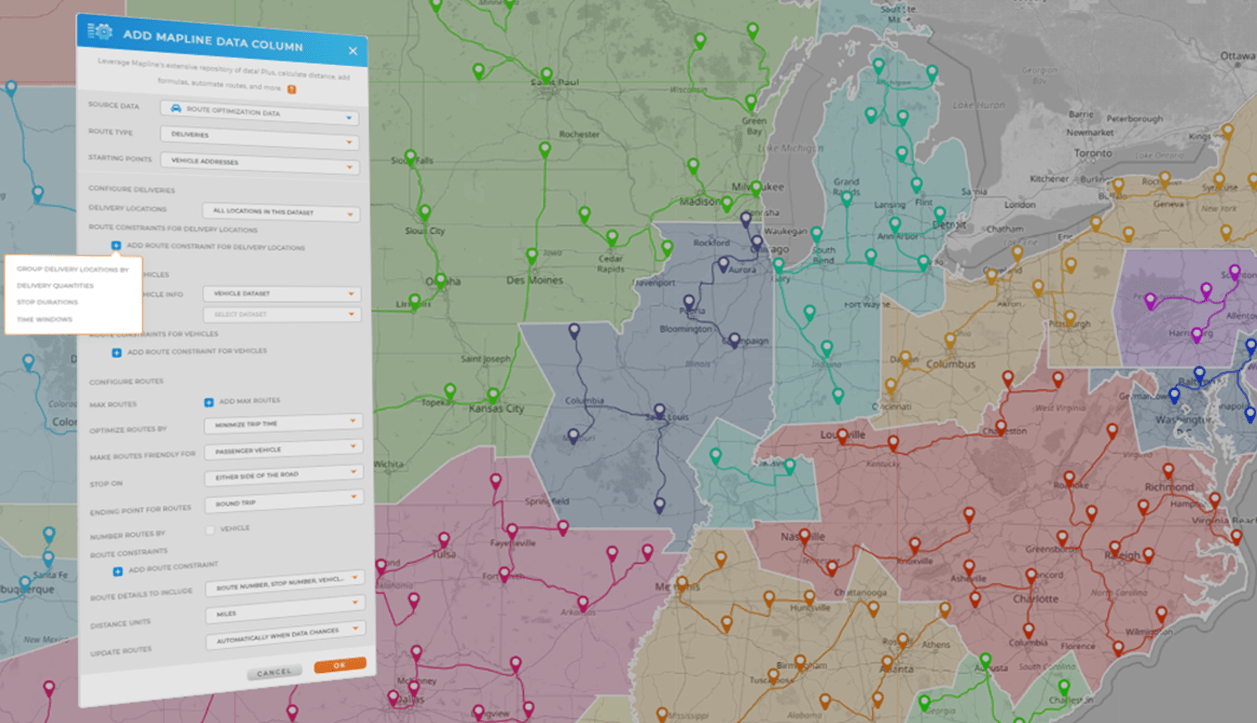
Task: Select Delivery Quantities from the popup menu
Action: (x=56, y=286)
